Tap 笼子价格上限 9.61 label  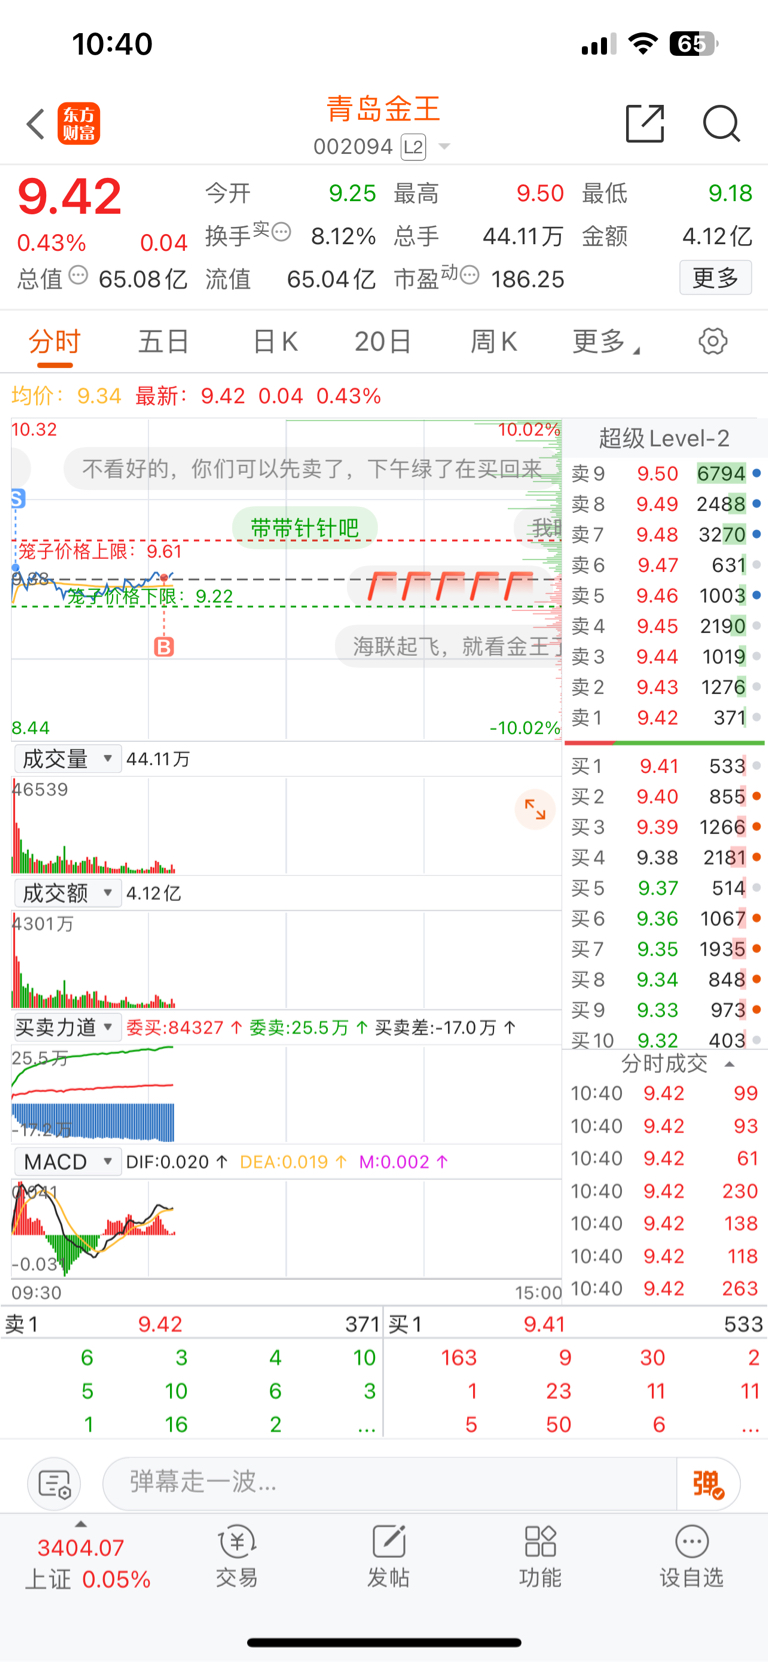pyautogui.click(x=100, y=551)
